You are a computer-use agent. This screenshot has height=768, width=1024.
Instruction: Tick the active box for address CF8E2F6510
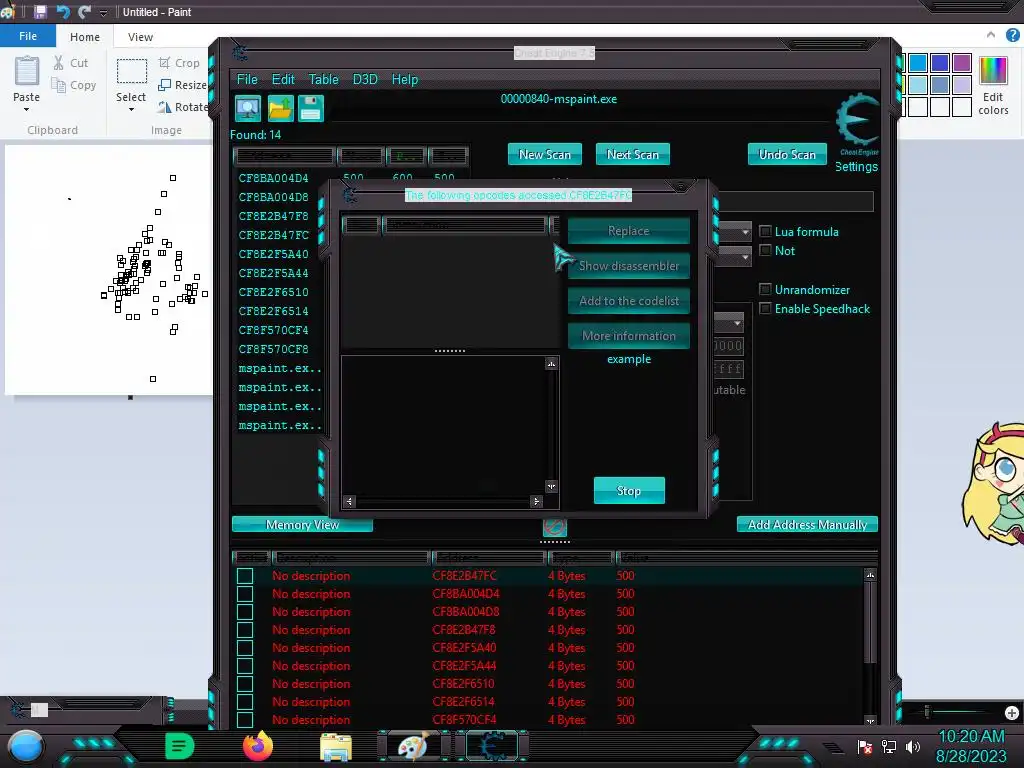[x=245, y=684]
